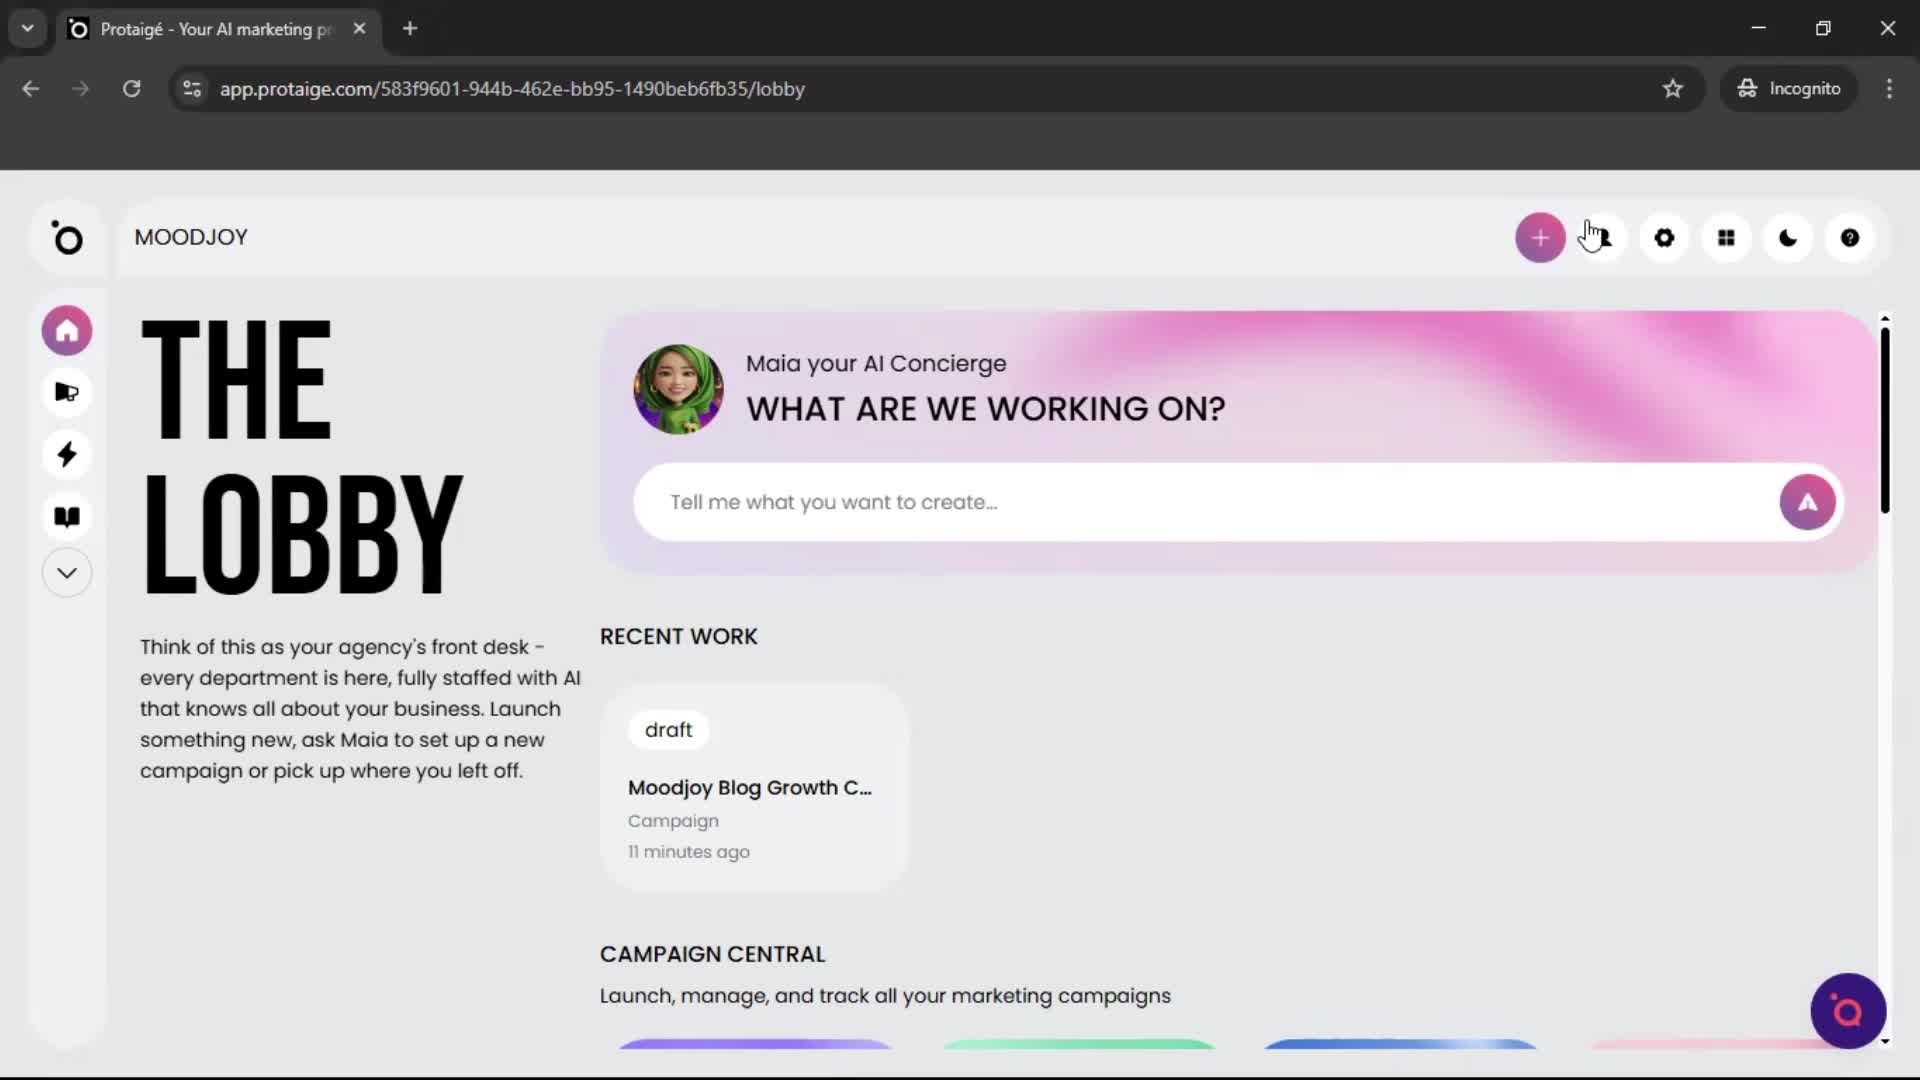Image resolution: width=1920 pixels, height=1080 pixels.
Task: Click the 'Tell me what you want to create' field
Action: point(1100,501)
